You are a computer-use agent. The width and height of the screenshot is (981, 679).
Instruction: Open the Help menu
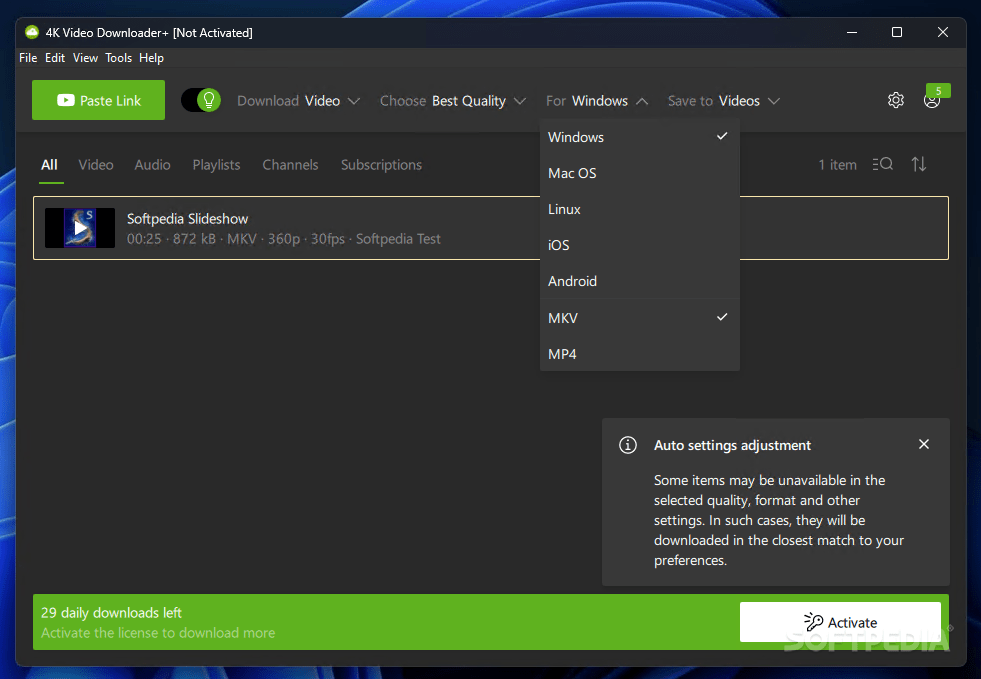pyautogui.click(x=151, y=58)
